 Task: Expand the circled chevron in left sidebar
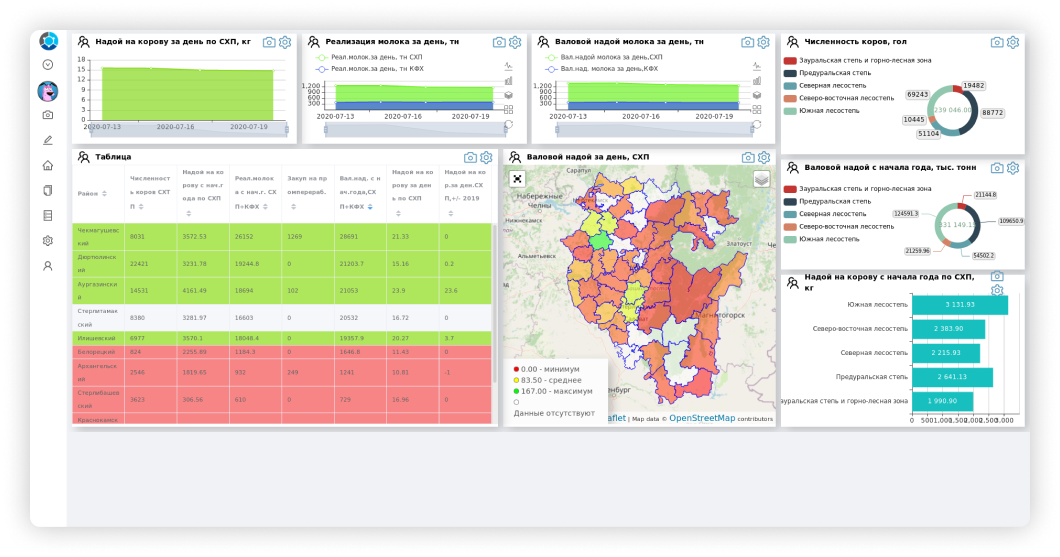click(x=47, y=65)
